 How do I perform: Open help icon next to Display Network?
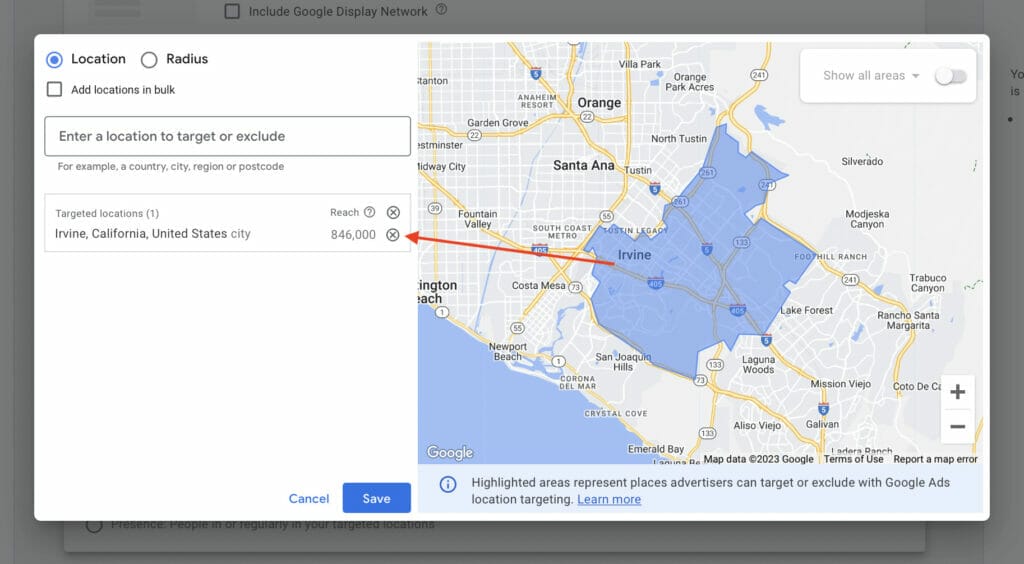pyautogui.click(x=441, y=10)
